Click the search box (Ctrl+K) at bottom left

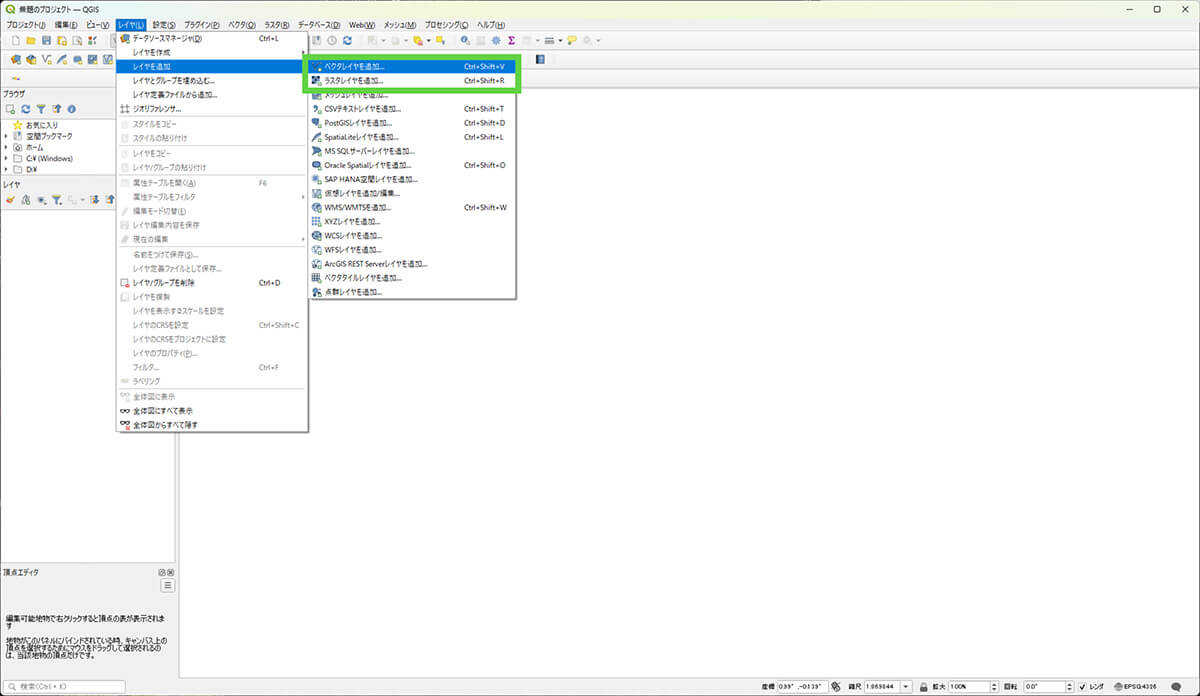point(64,687)
